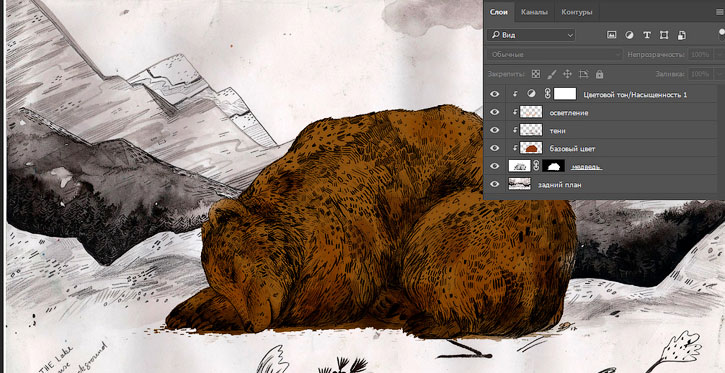The image size is (725, 373).
Task: Lock artboard nesting icon
Action: tap(584, 74)
